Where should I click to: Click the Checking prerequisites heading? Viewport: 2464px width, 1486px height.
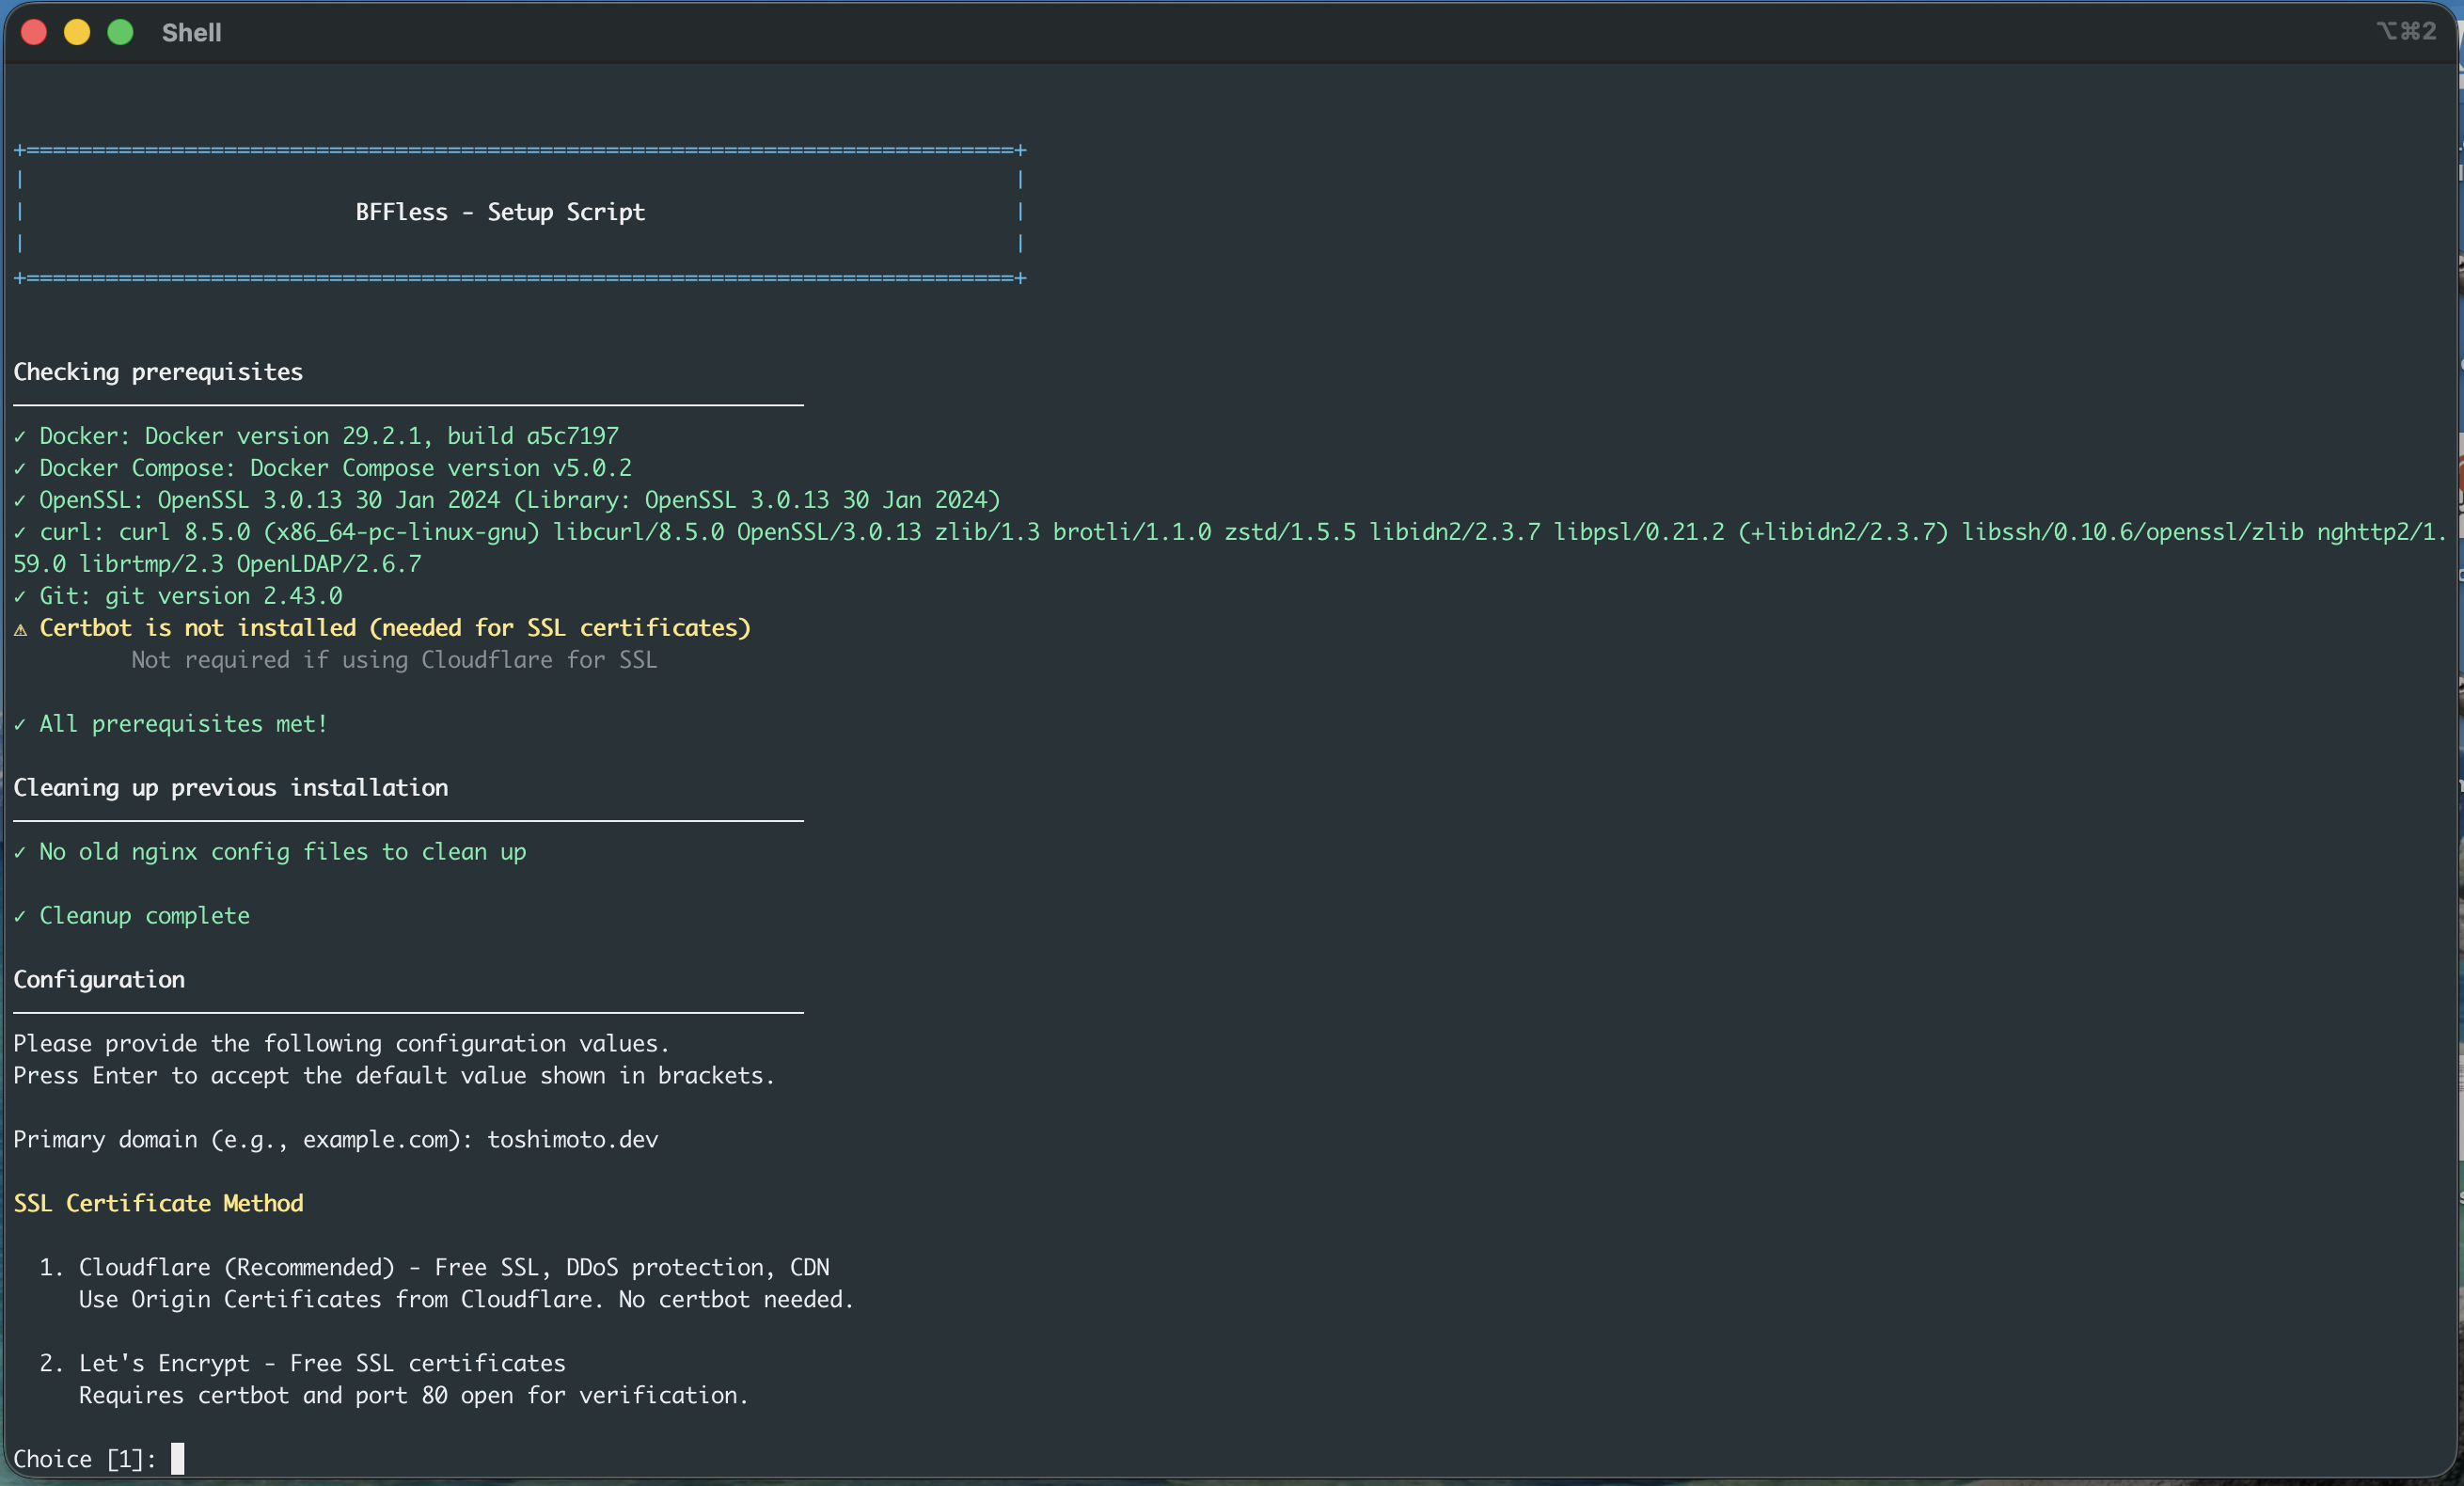click(158, 372)
